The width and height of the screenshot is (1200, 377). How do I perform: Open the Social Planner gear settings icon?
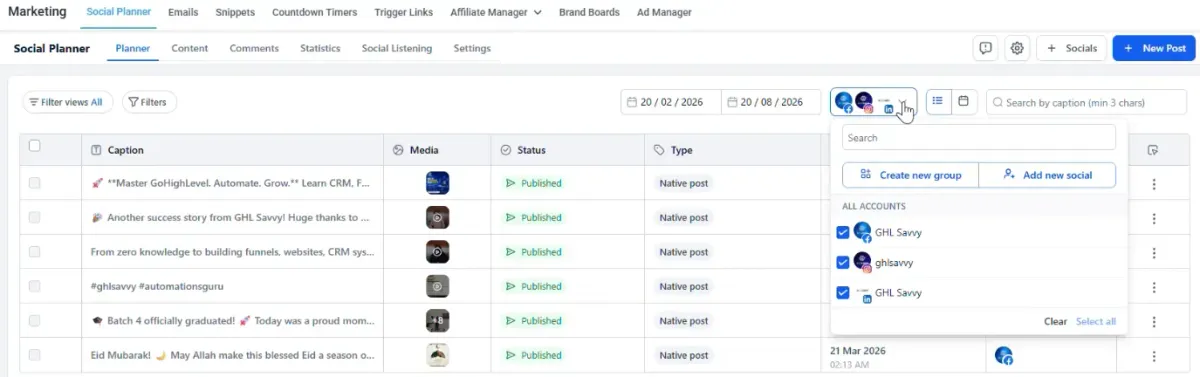(1017, 48)
